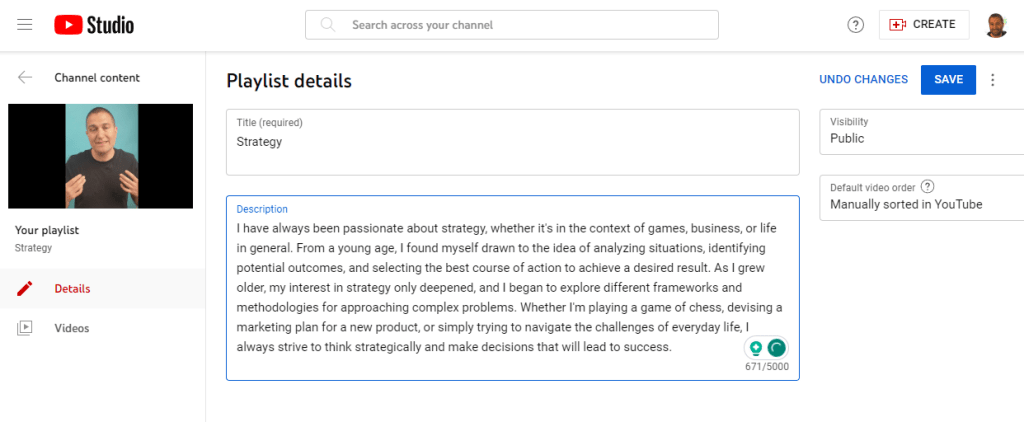1024x422 pixels.
Task: Click Channel content link
Action: 97,78
